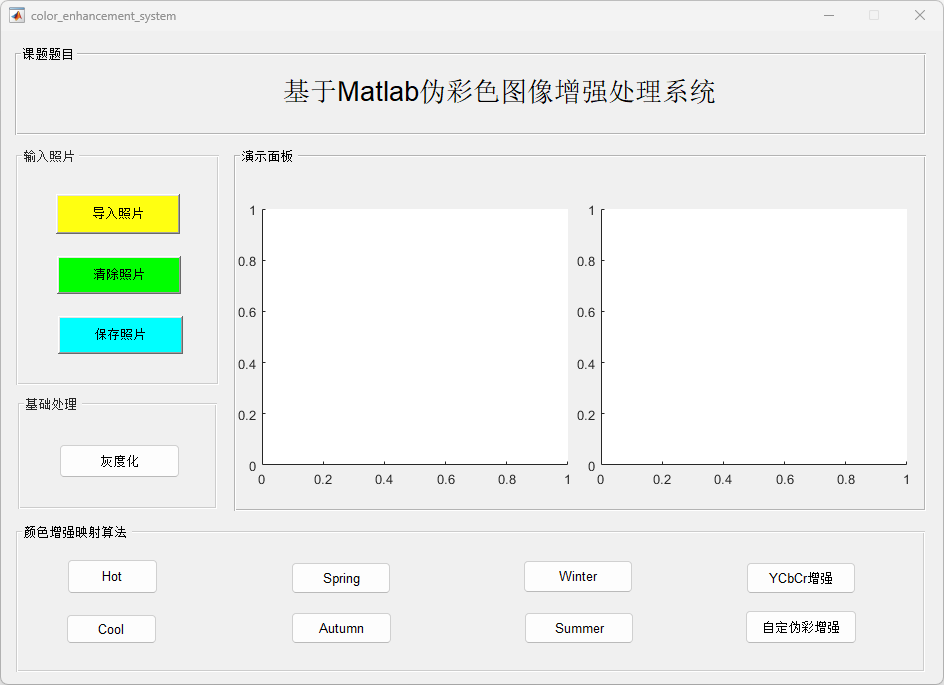The width and height of the screenshot is (944, 685).
Task: Click the cyan 保存照片 save button
Action: (120, 335)
